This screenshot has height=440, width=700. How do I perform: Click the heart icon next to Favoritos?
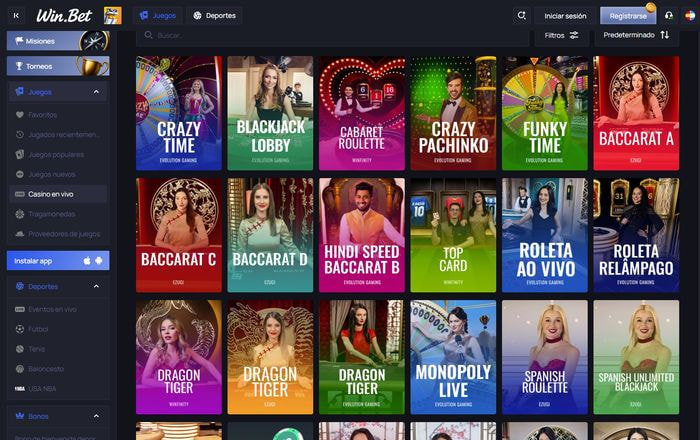(20, 115)
